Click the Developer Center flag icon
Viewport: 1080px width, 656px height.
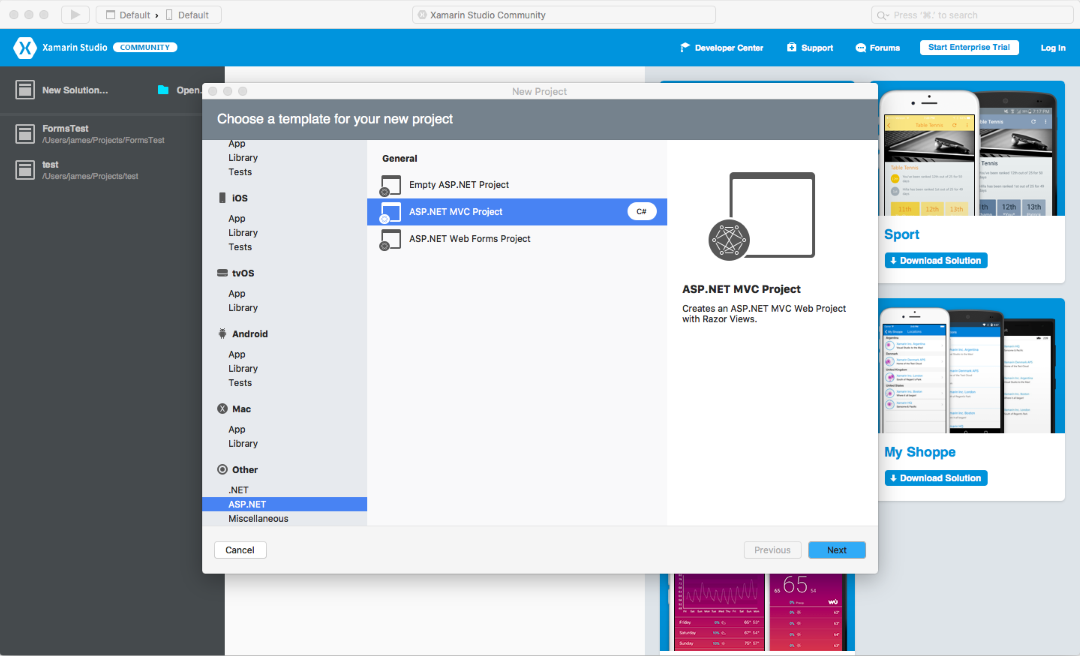point(685,48)
